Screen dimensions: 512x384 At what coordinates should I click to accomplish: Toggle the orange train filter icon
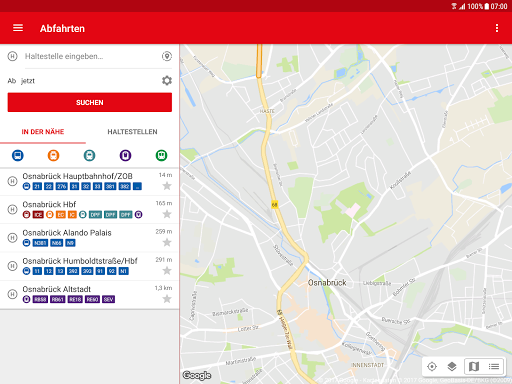pos(53,155)
